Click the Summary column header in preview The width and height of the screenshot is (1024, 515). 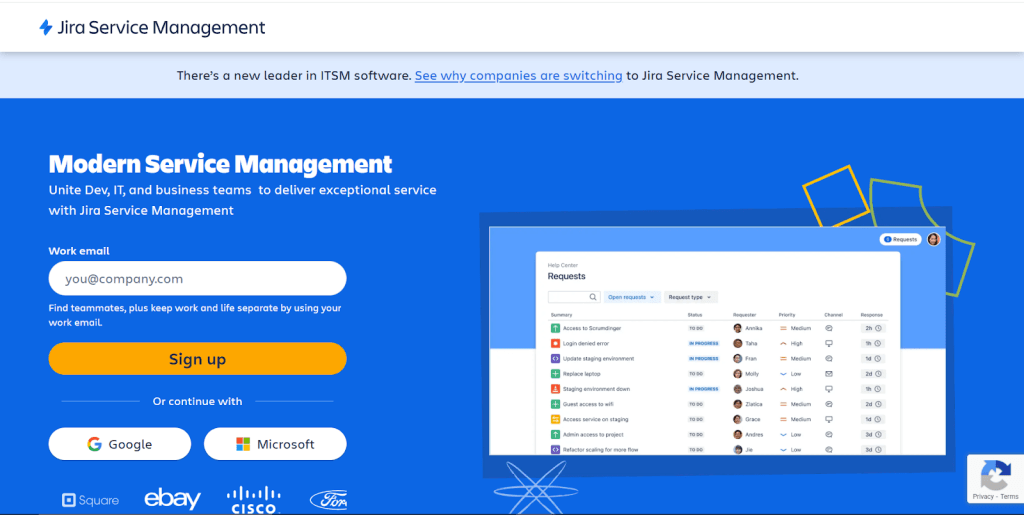click(x=561, y=315)
